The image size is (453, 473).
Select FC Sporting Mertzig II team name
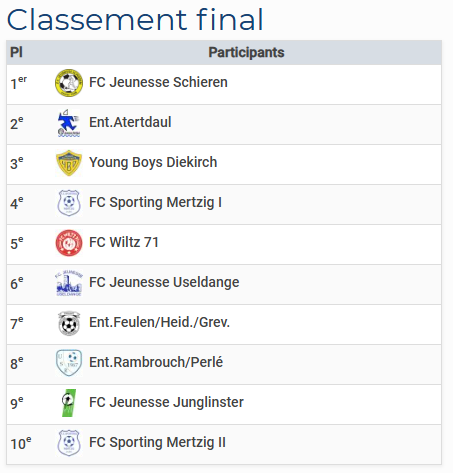(157, 443)
